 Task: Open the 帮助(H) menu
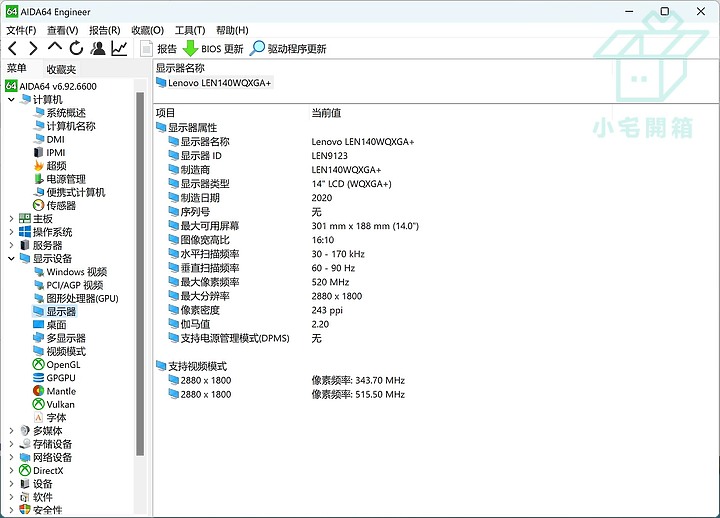point(232,30)
